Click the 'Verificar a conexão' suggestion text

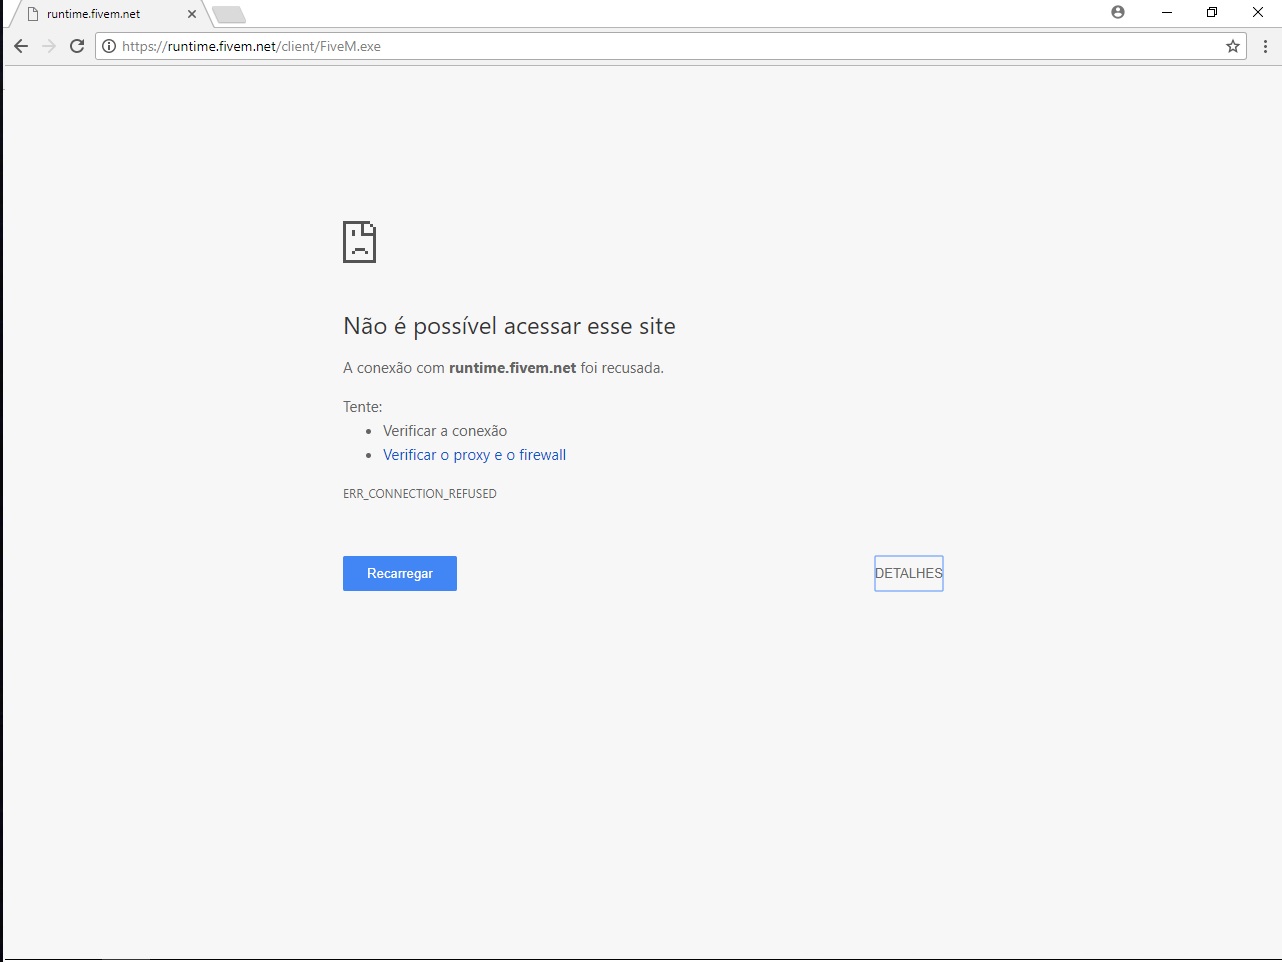point(445,431)
